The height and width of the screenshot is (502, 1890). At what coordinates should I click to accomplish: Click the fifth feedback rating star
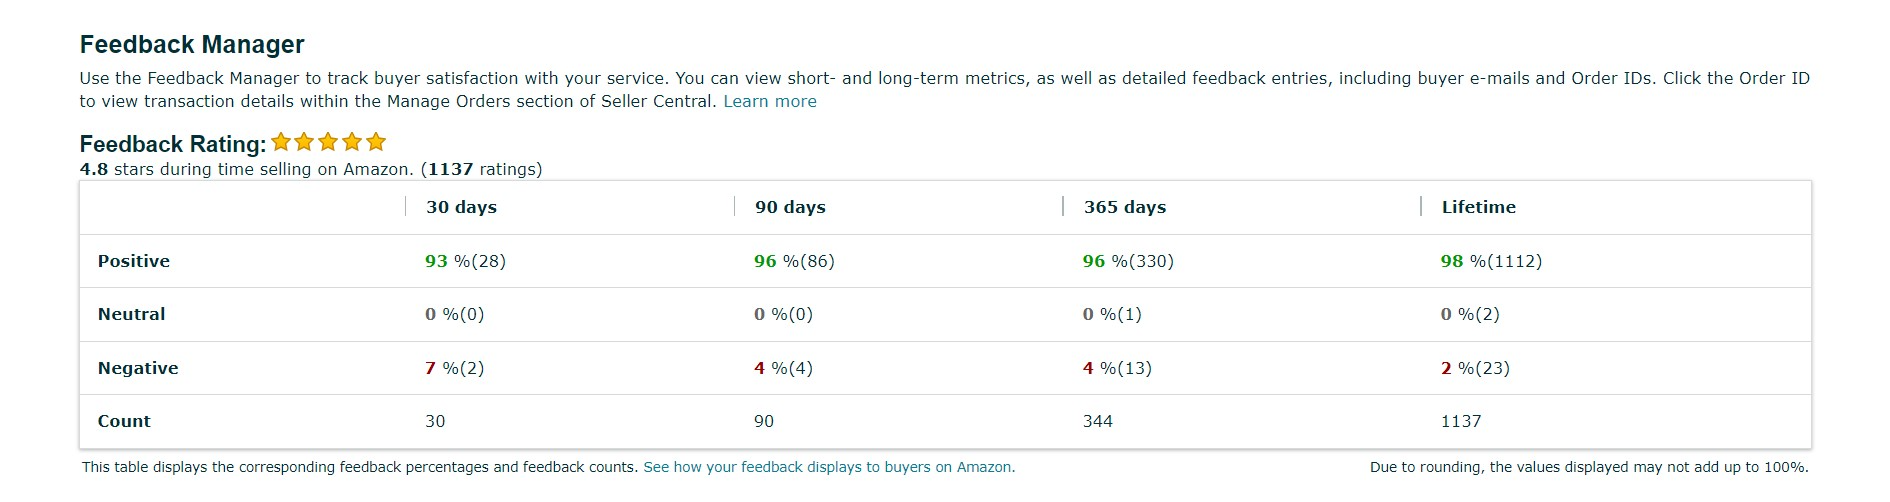coord(376,142)
